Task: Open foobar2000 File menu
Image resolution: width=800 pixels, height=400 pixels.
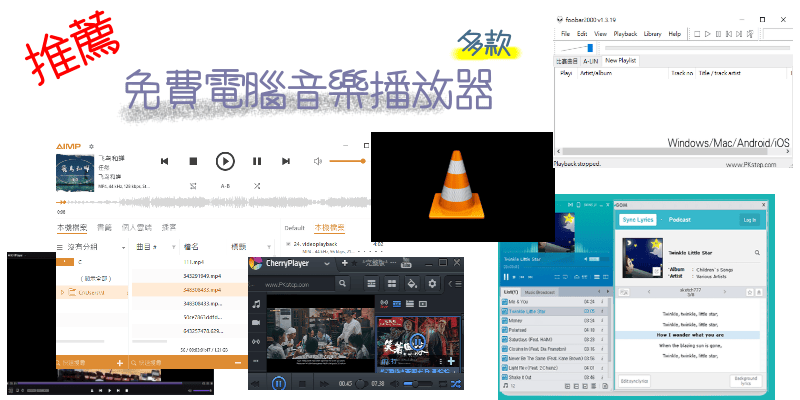Action: [565, 34]
